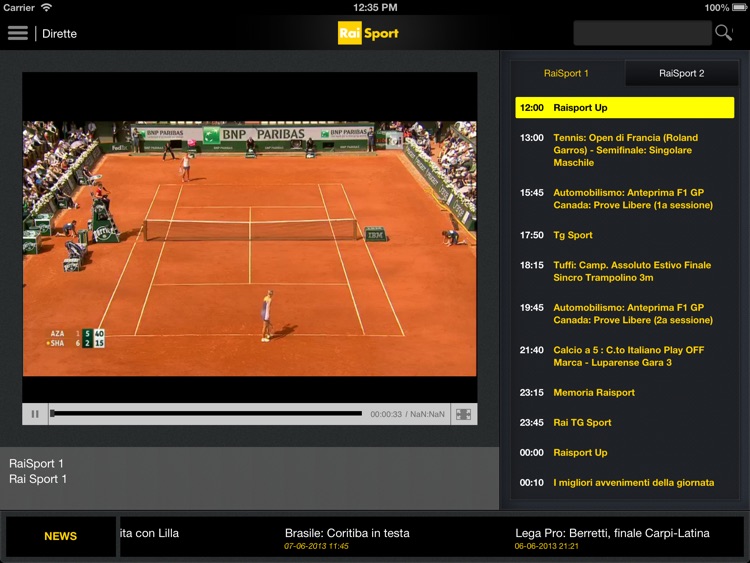Viewport: 750px width, 563px height.
Task: Tap the Rai Sport logo
Action: (368, 33)
